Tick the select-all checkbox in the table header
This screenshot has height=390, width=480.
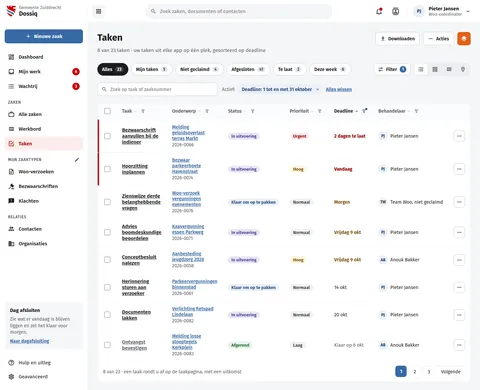coord(107,111)
